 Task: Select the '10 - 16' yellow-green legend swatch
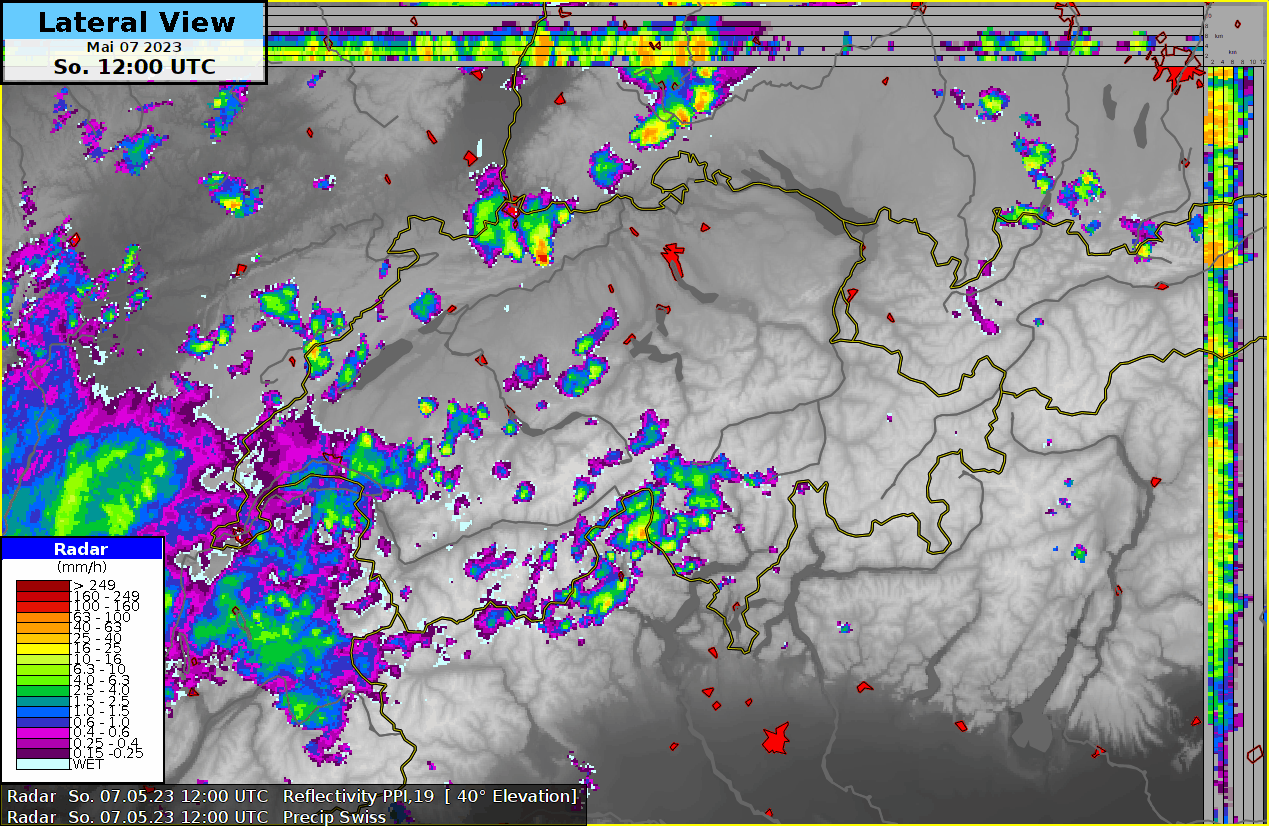pyautogui.click(x=43, y=659)
